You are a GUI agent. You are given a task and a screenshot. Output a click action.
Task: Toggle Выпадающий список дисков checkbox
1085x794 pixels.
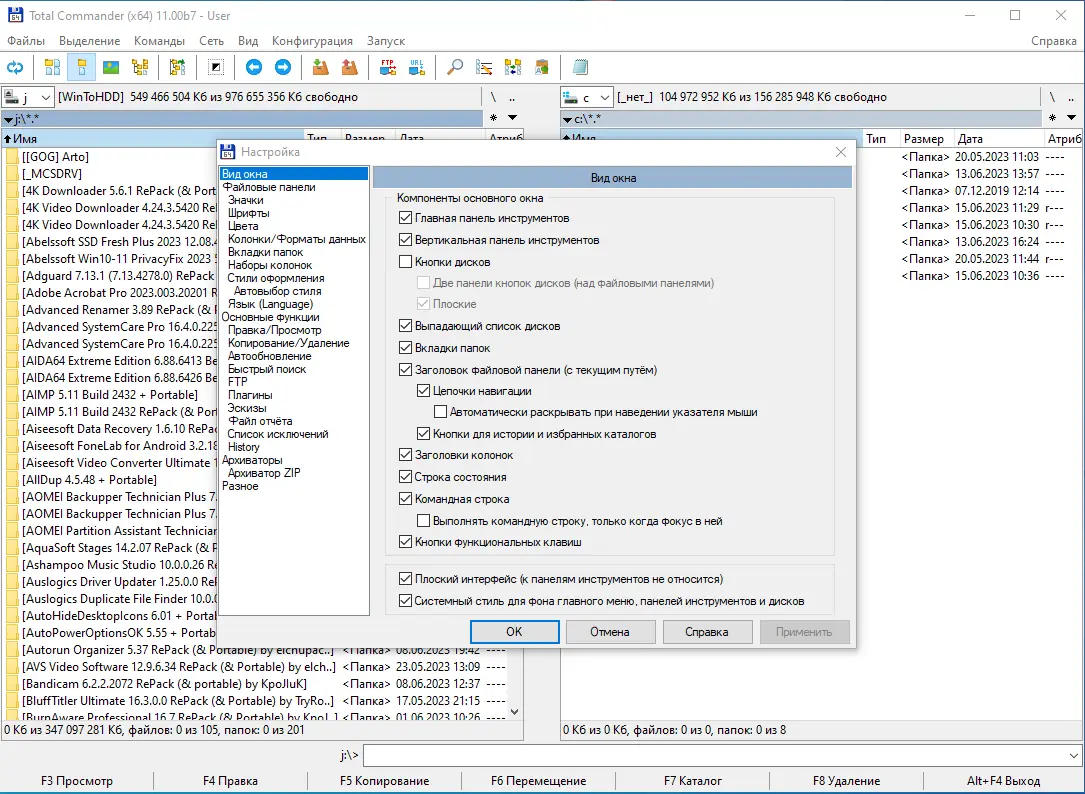pyautogui.click(x=405, y=326)
